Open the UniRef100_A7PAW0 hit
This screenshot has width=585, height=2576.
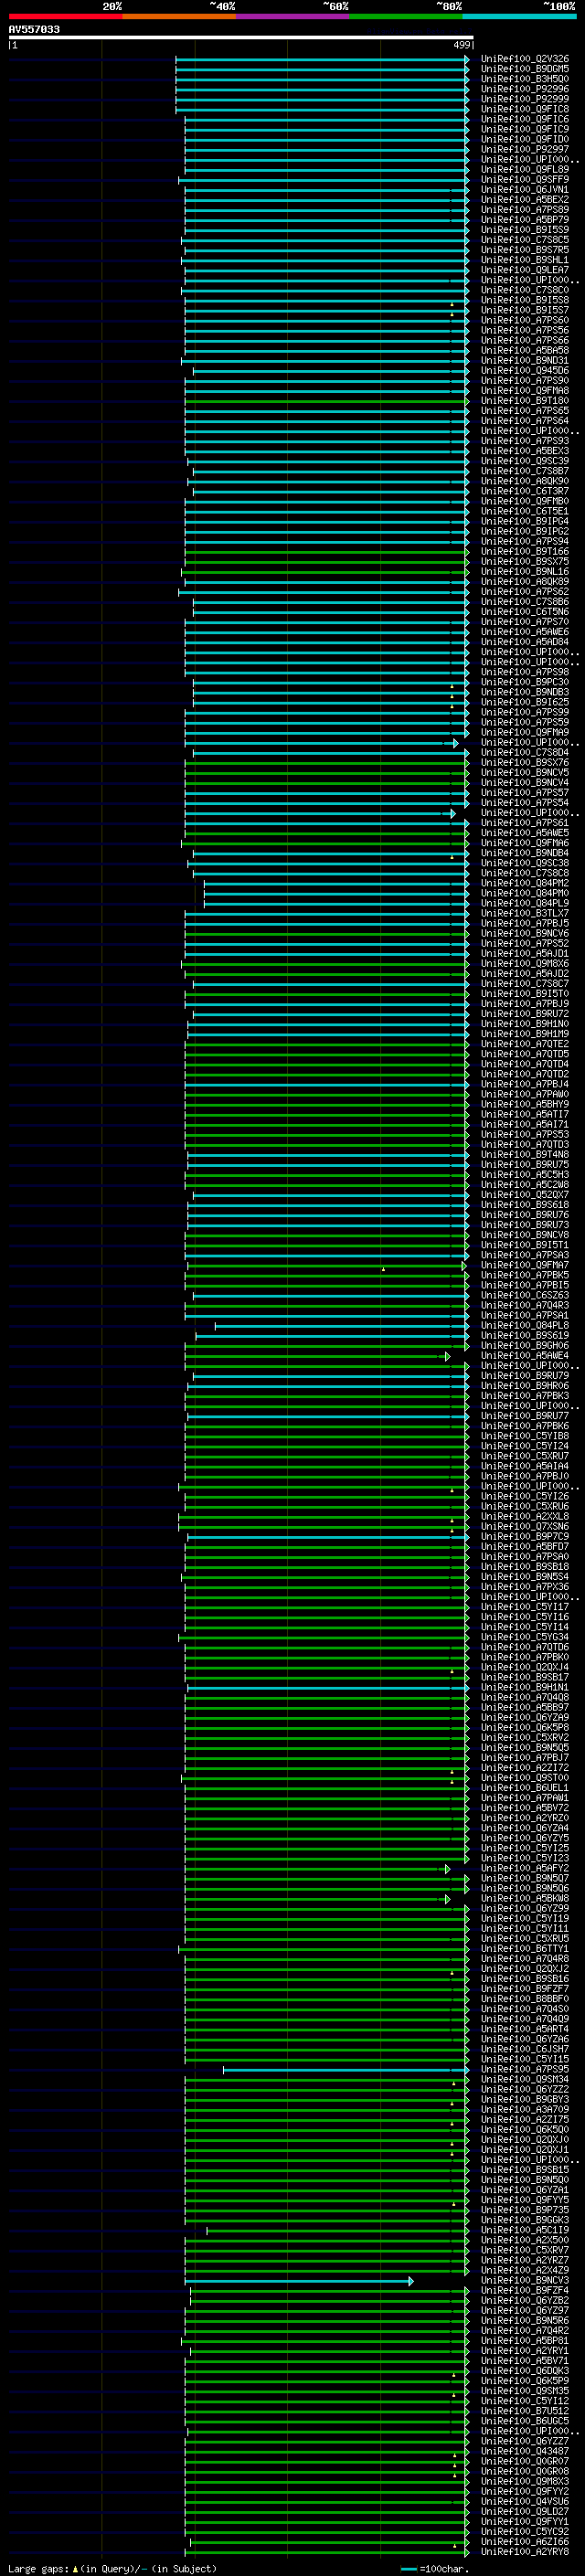click(524, 1094)
